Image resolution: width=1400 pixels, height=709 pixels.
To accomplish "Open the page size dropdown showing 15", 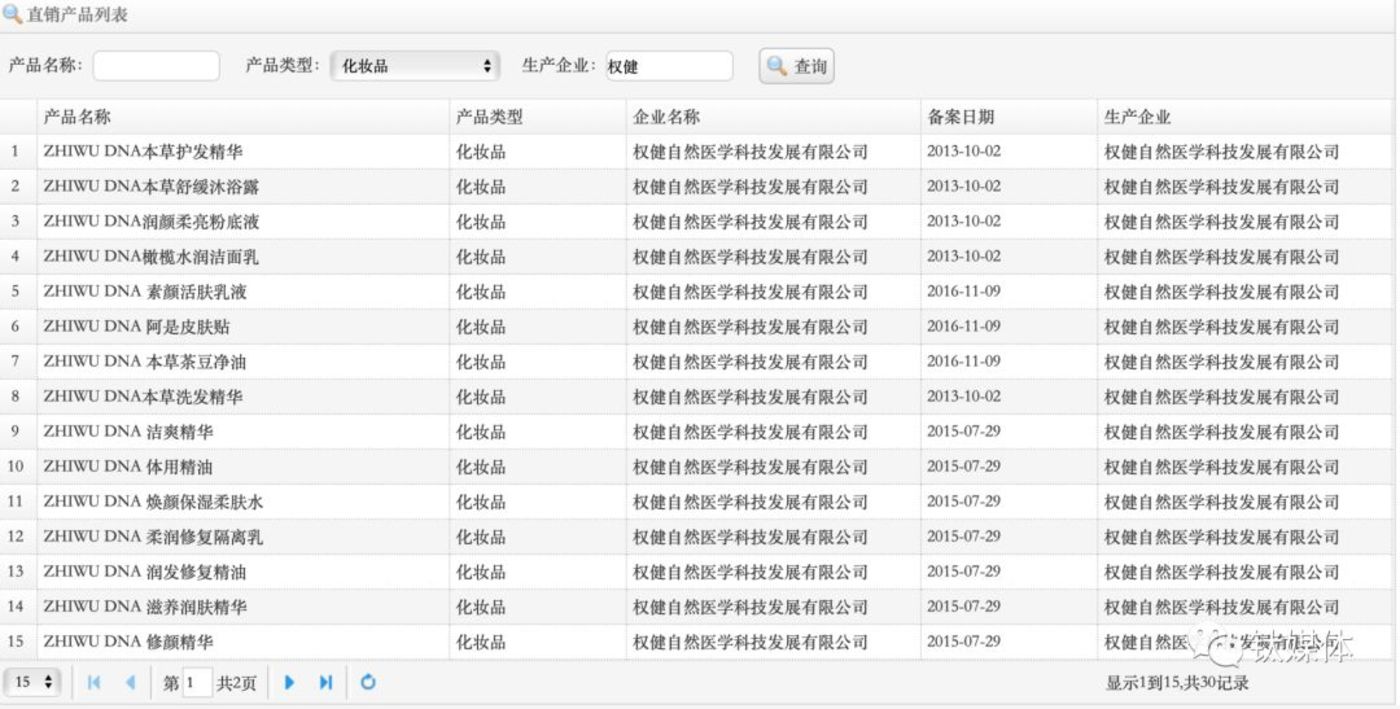I will click(x=33, y=683).
